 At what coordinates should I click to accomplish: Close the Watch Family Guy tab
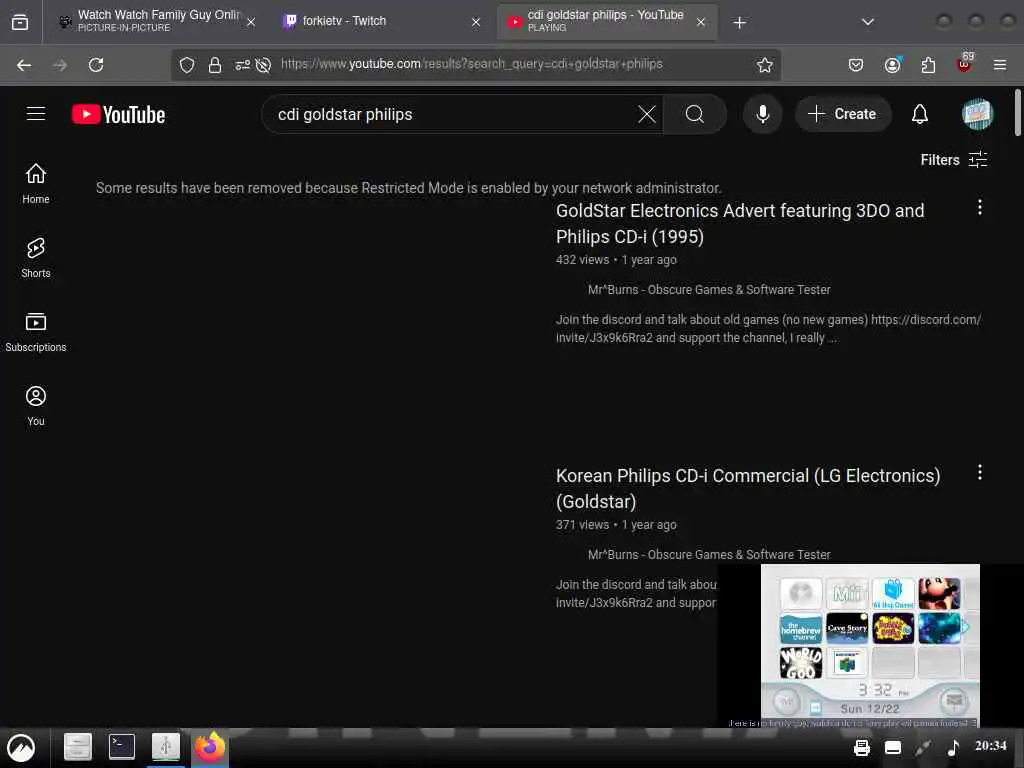coord(251,22)
